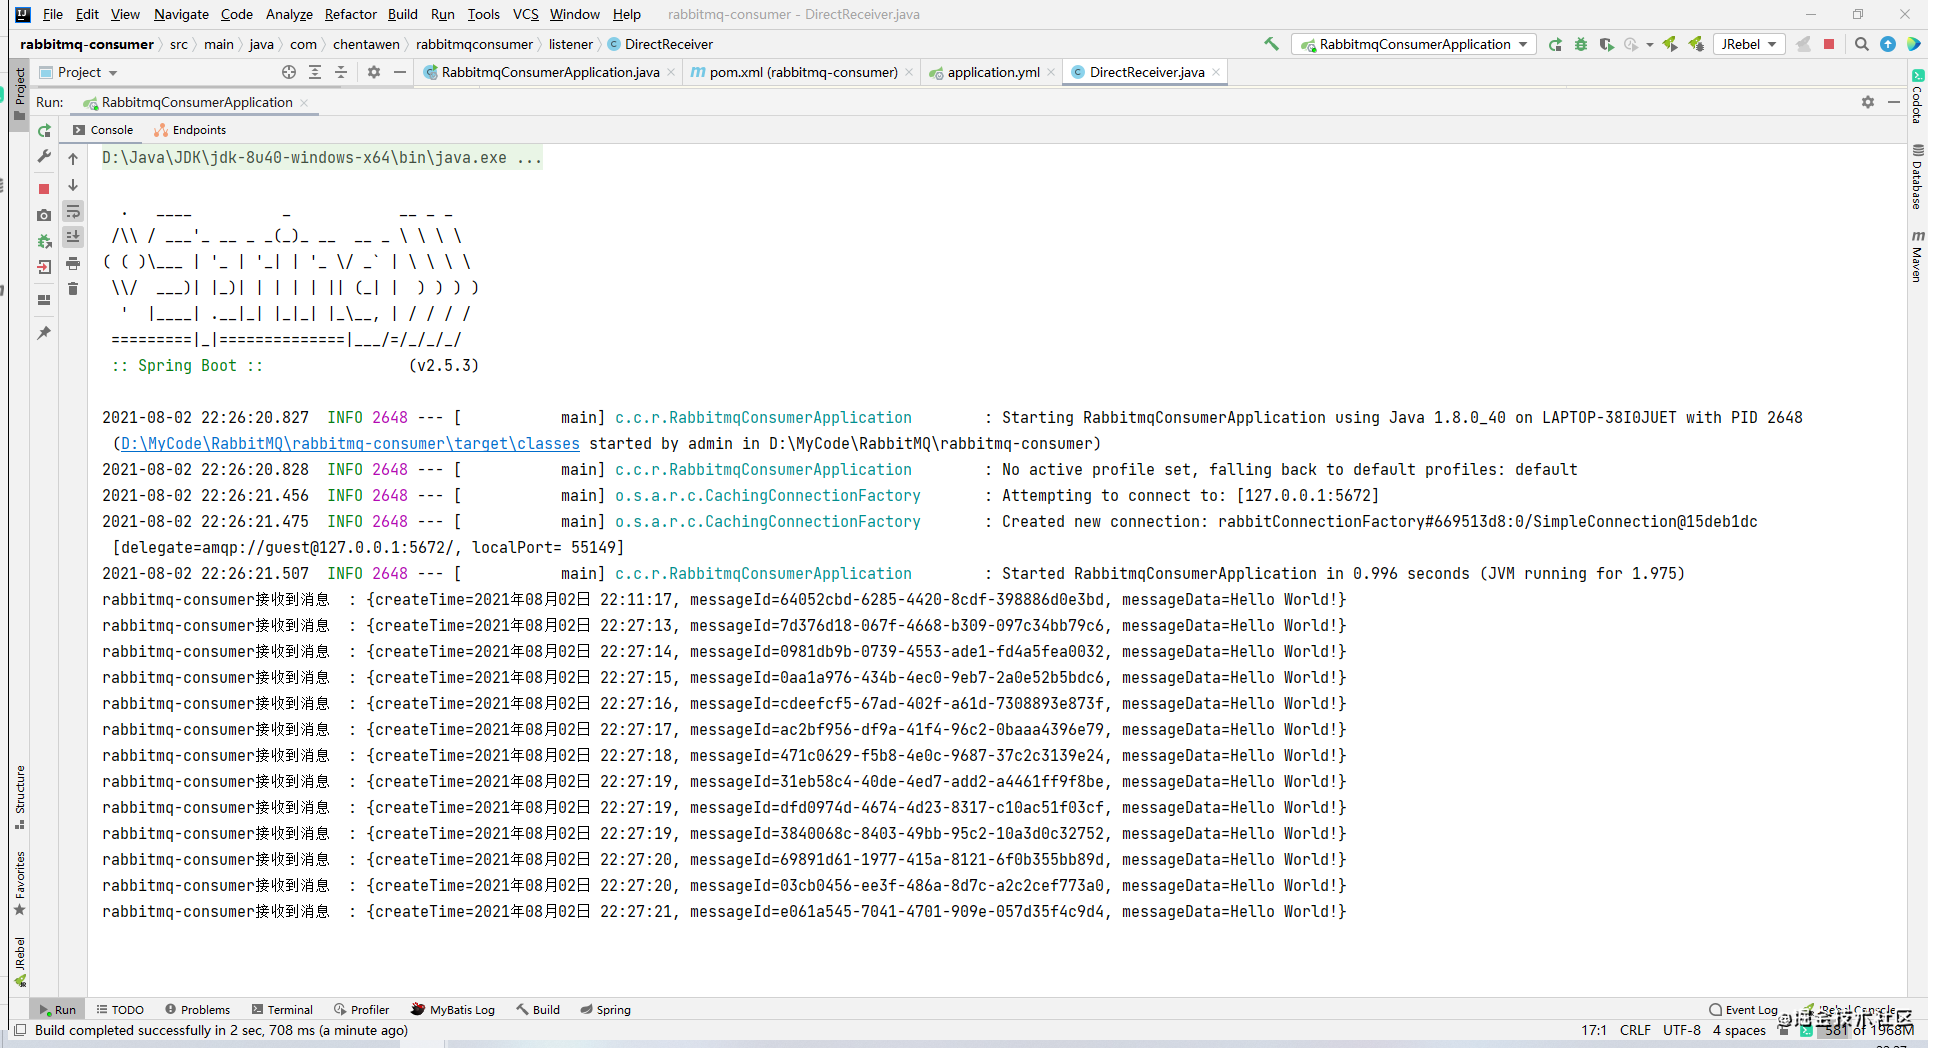1936x1048 pixels.
Task: Switch to Endpoints tab in Run panel
Action: coord(190,130)
